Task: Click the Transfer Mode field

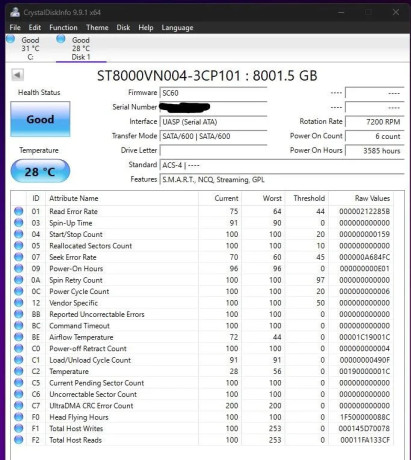Action: pyautogui.click(x=213, y=136)
